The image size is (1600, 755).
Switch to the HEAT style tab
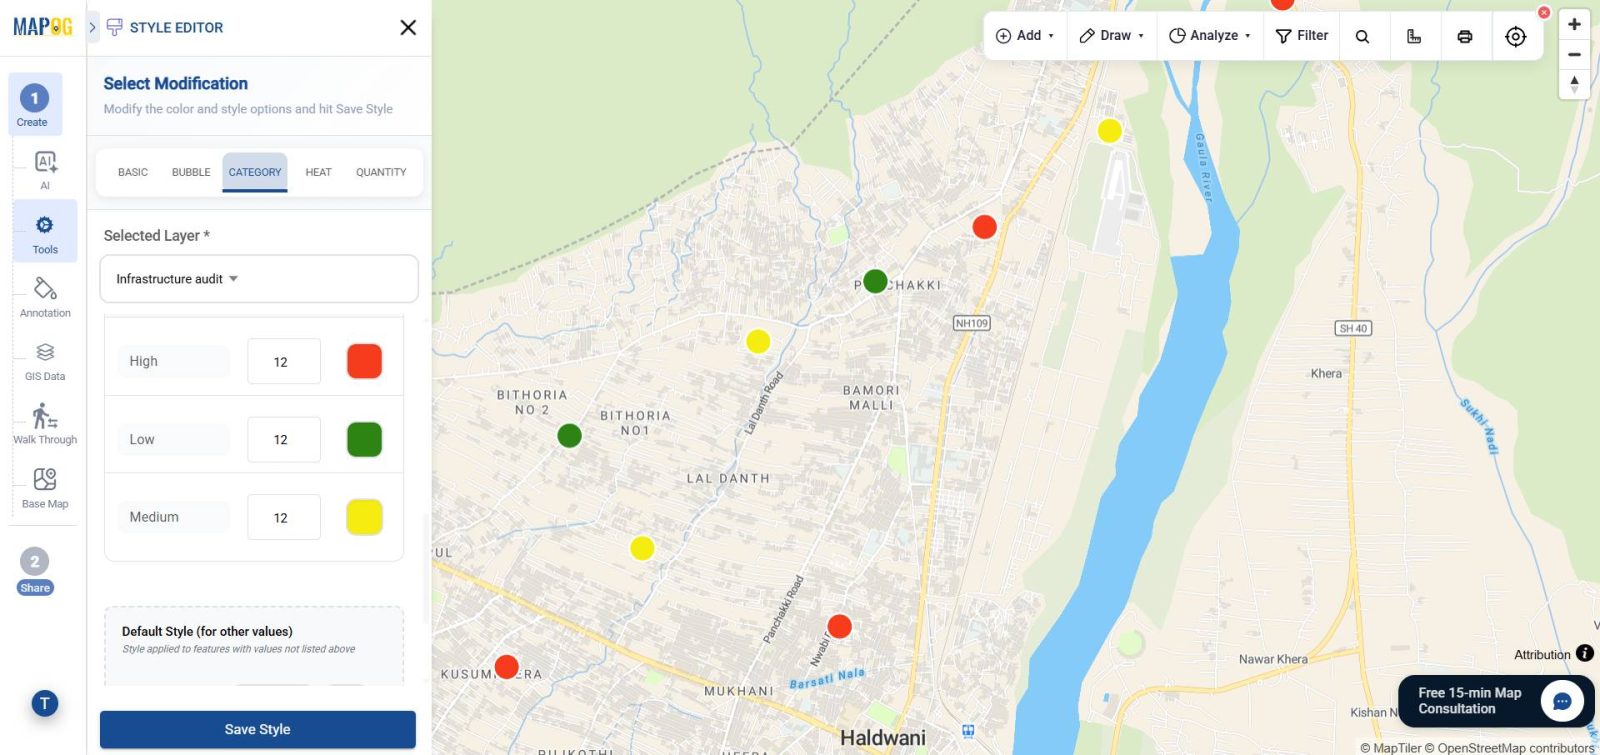click(318, 172)
